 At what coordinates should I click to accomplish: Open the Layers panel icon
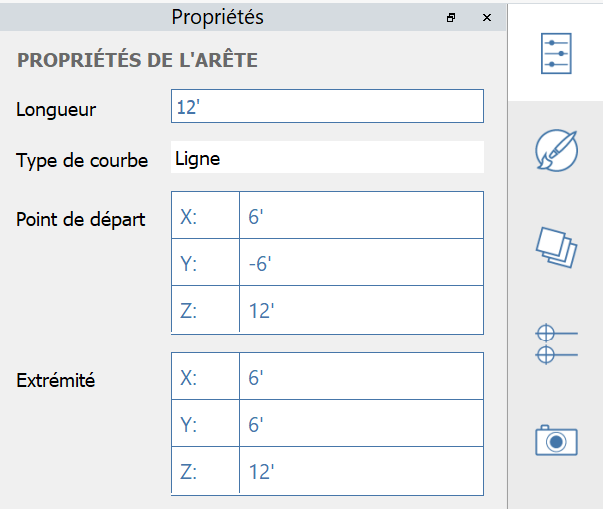pos(556,246)
